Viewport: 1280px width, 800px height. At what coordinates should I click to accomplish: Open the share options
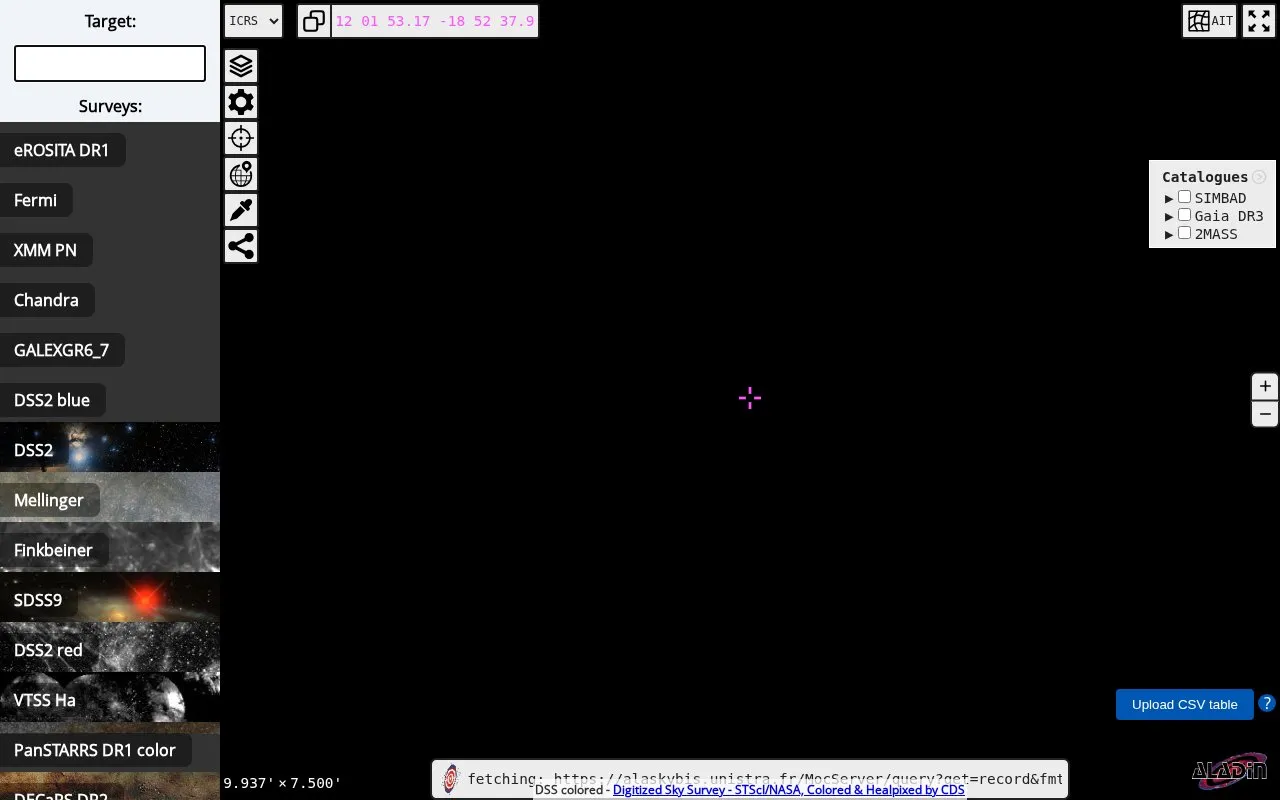click(241, 246)
